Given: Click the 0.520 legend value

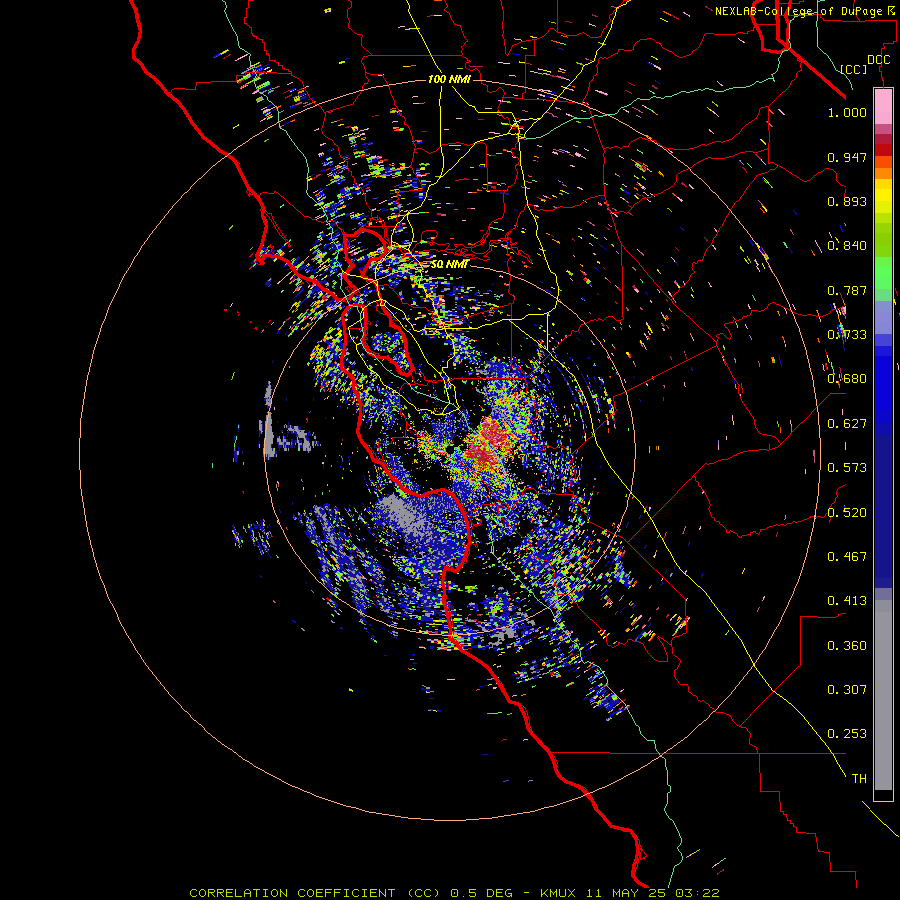Looking at the screenshot, I should point(847,513).
